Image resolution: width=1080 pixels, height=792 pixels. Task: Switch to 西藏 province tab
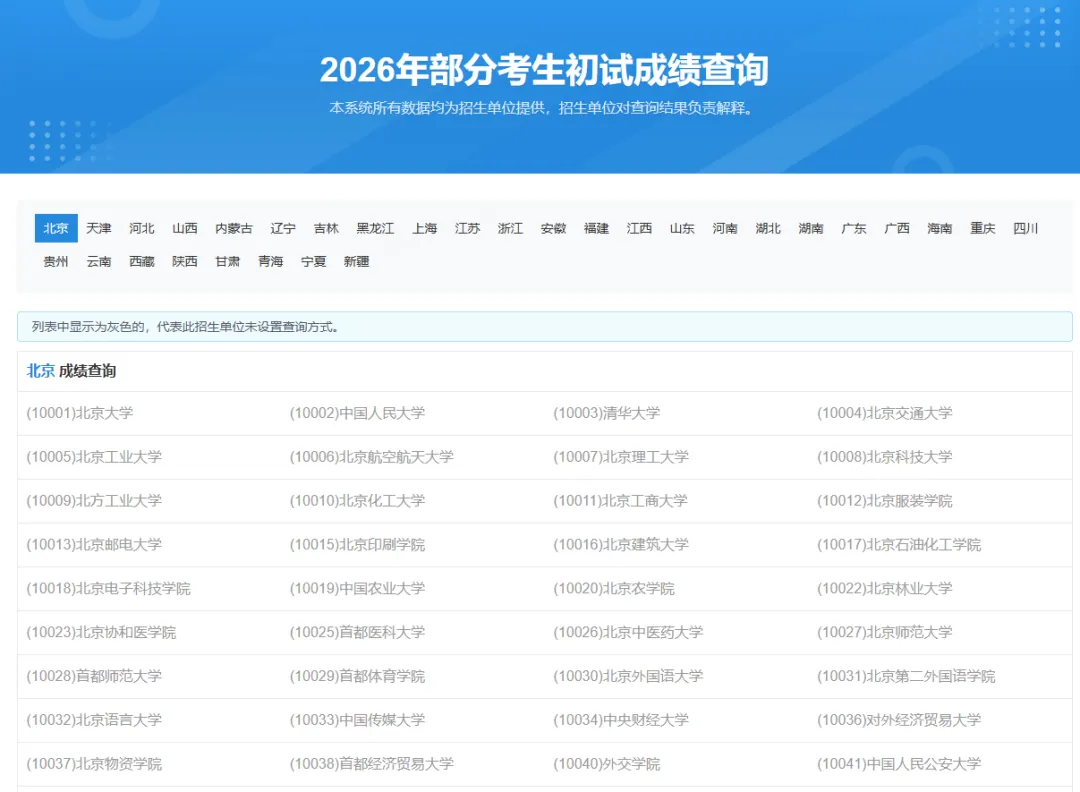pyautogui.click(x=141, y=261)
